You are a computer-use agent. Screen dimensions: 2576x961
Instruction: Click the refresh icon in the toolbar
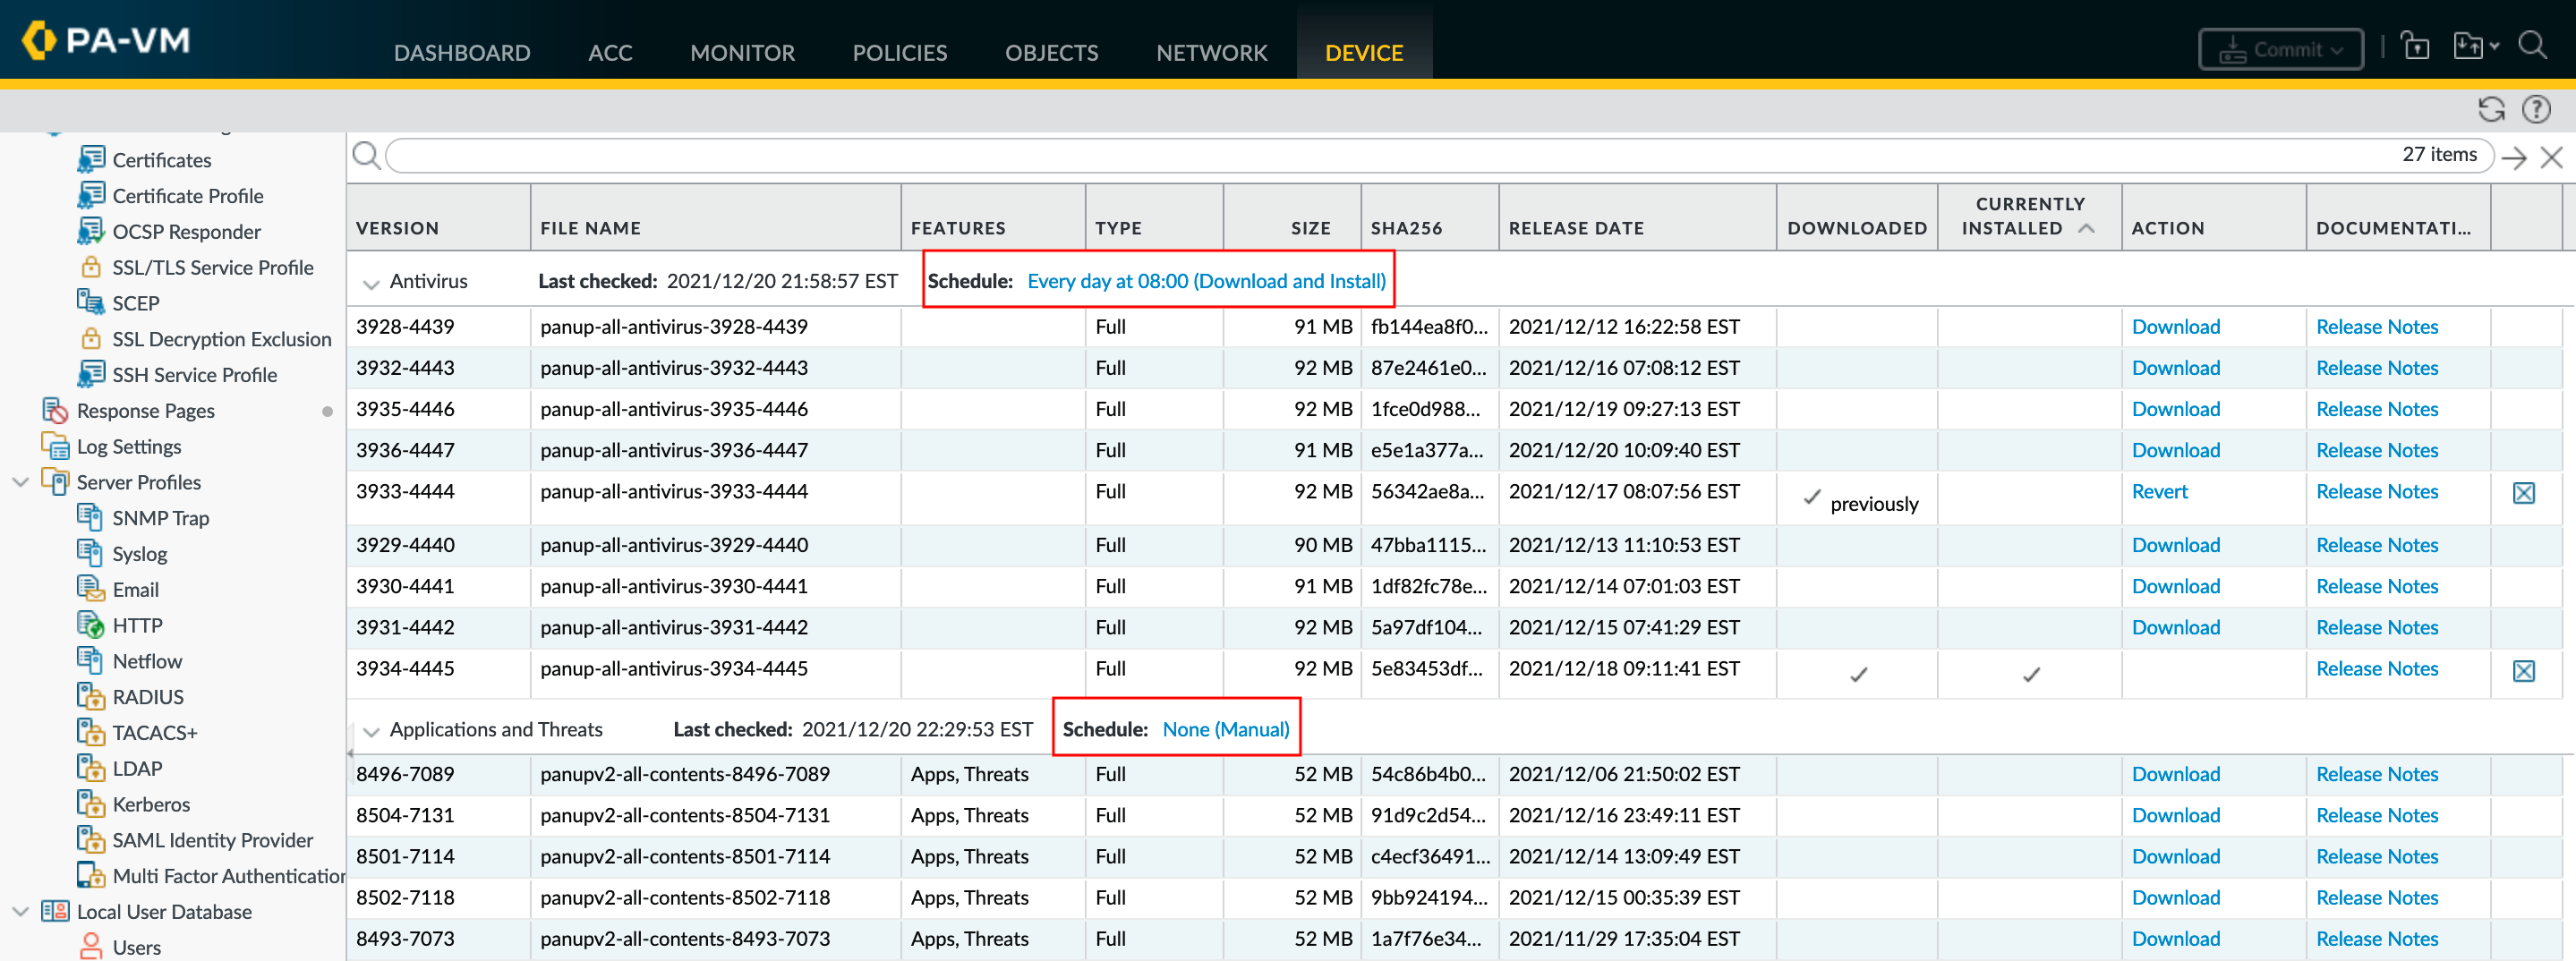(2490, 109)
